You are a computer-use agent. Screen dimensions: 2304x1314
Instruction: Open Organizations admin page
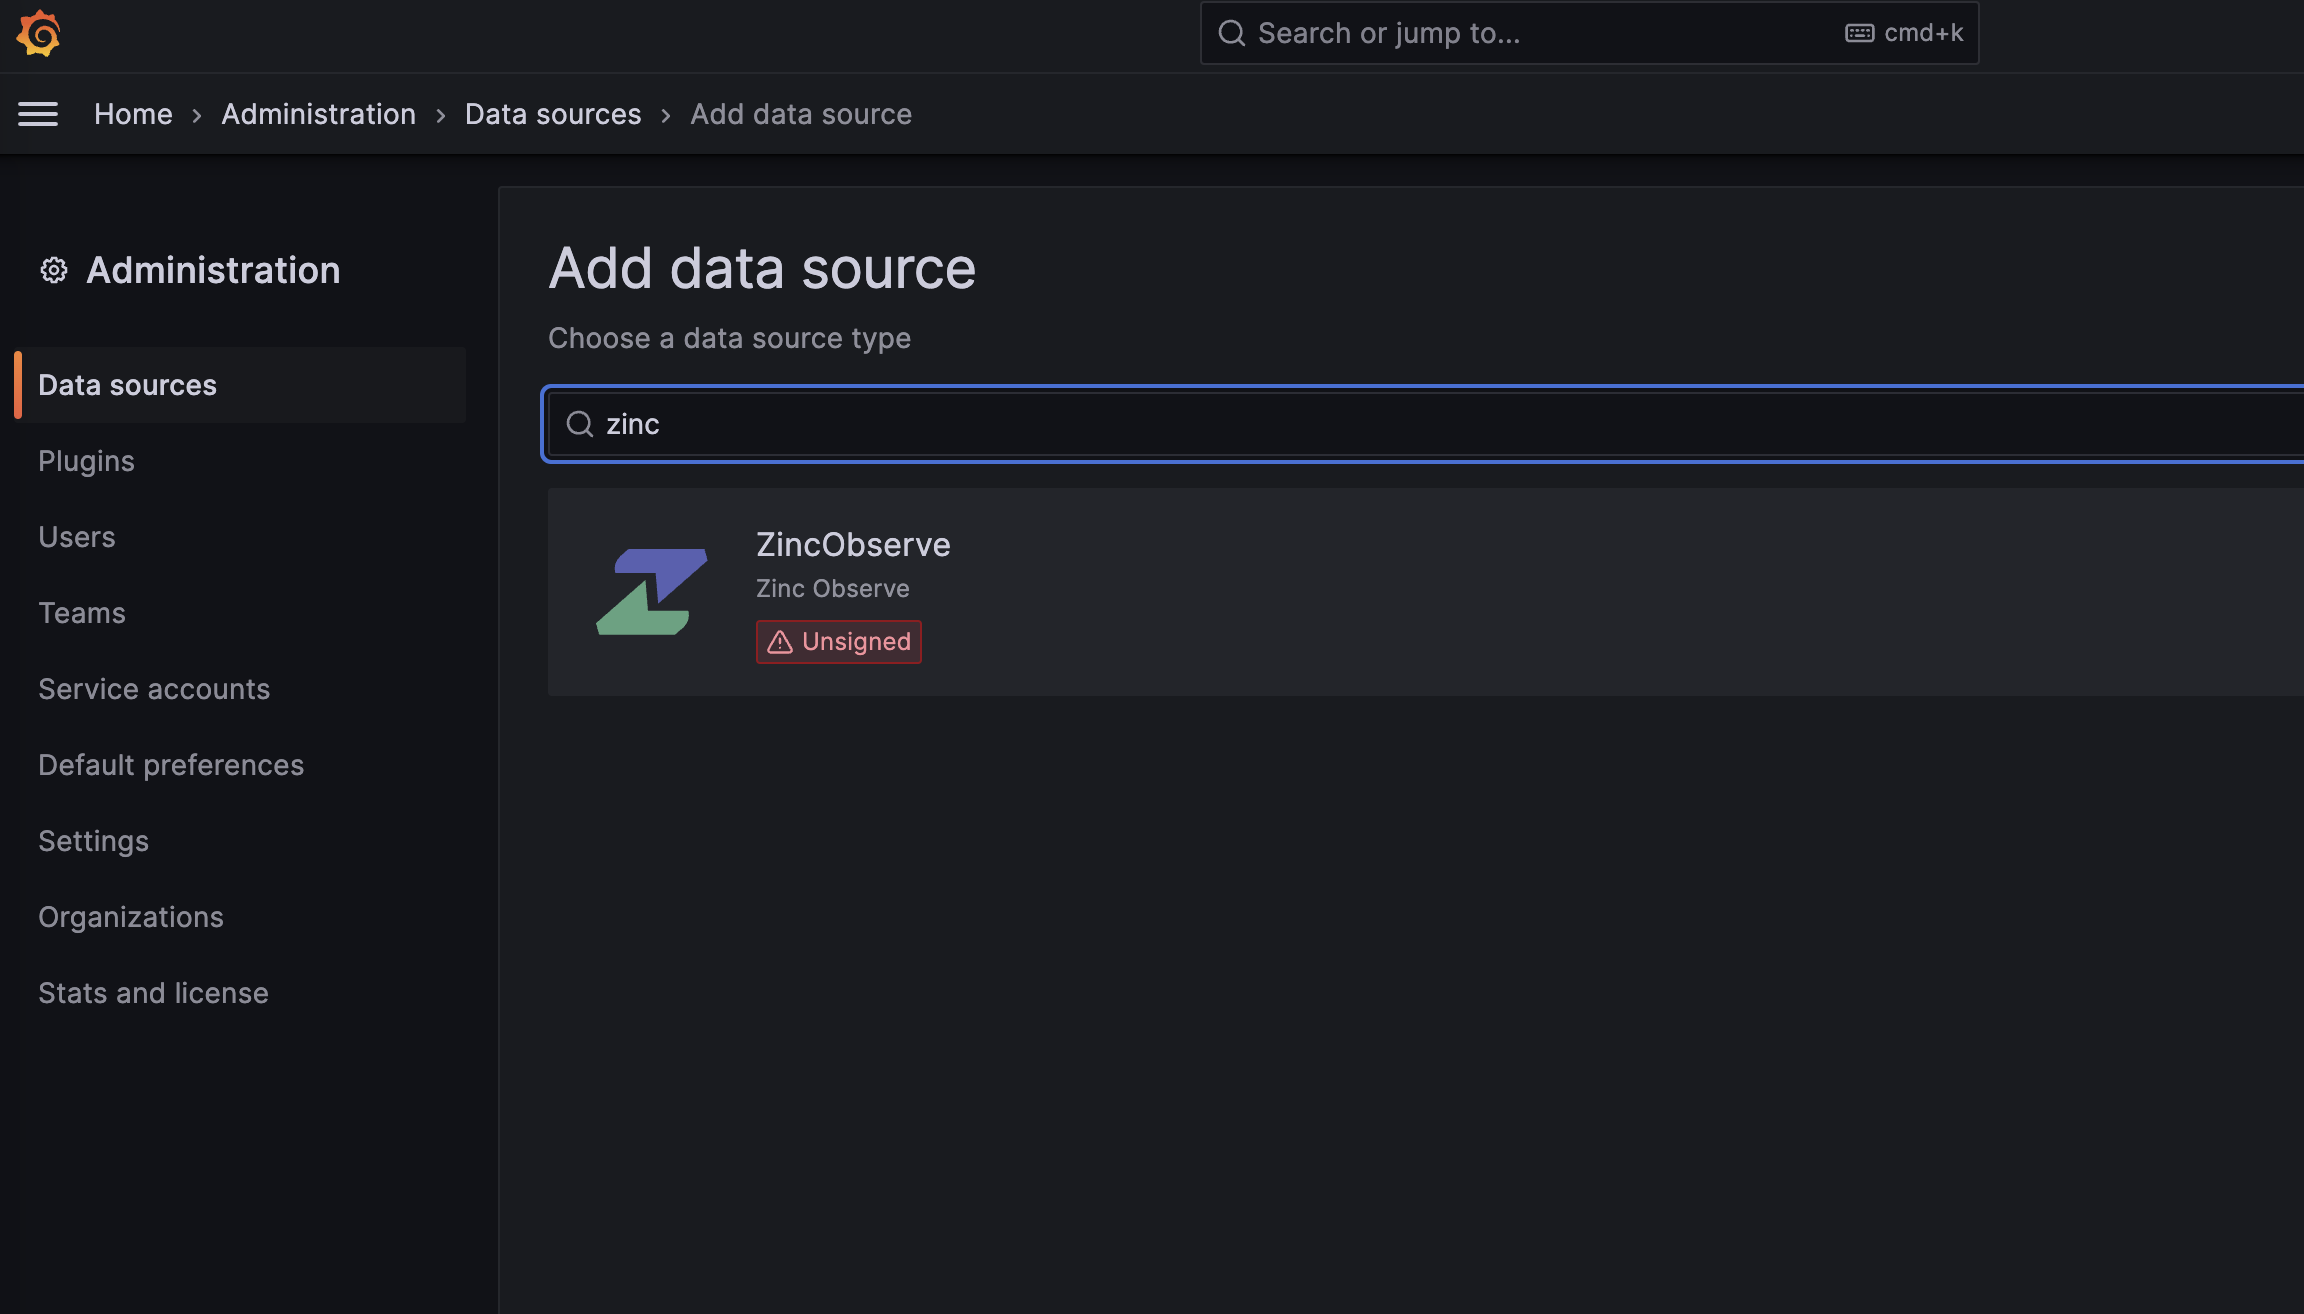(x=131, y=917)
